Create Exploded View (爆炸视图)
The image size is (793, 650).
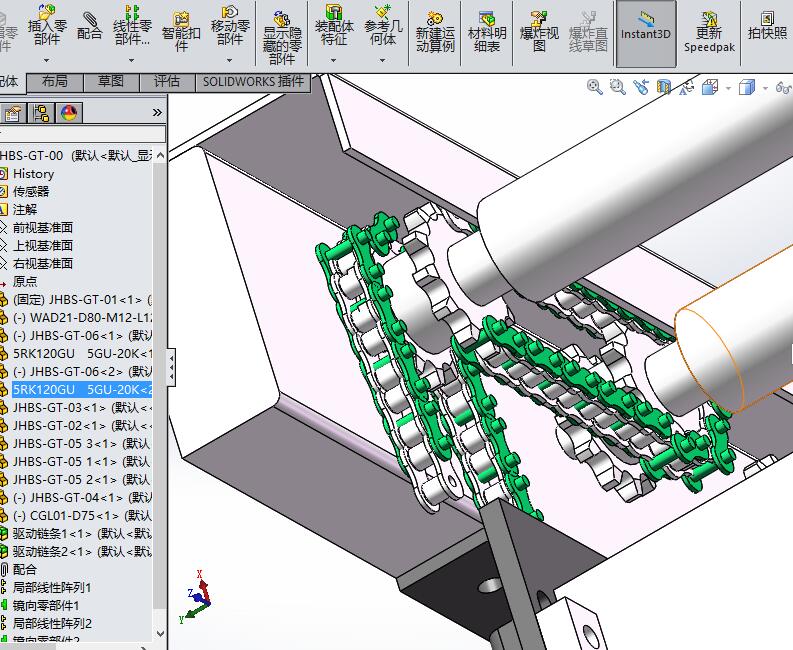coord(539,32)
